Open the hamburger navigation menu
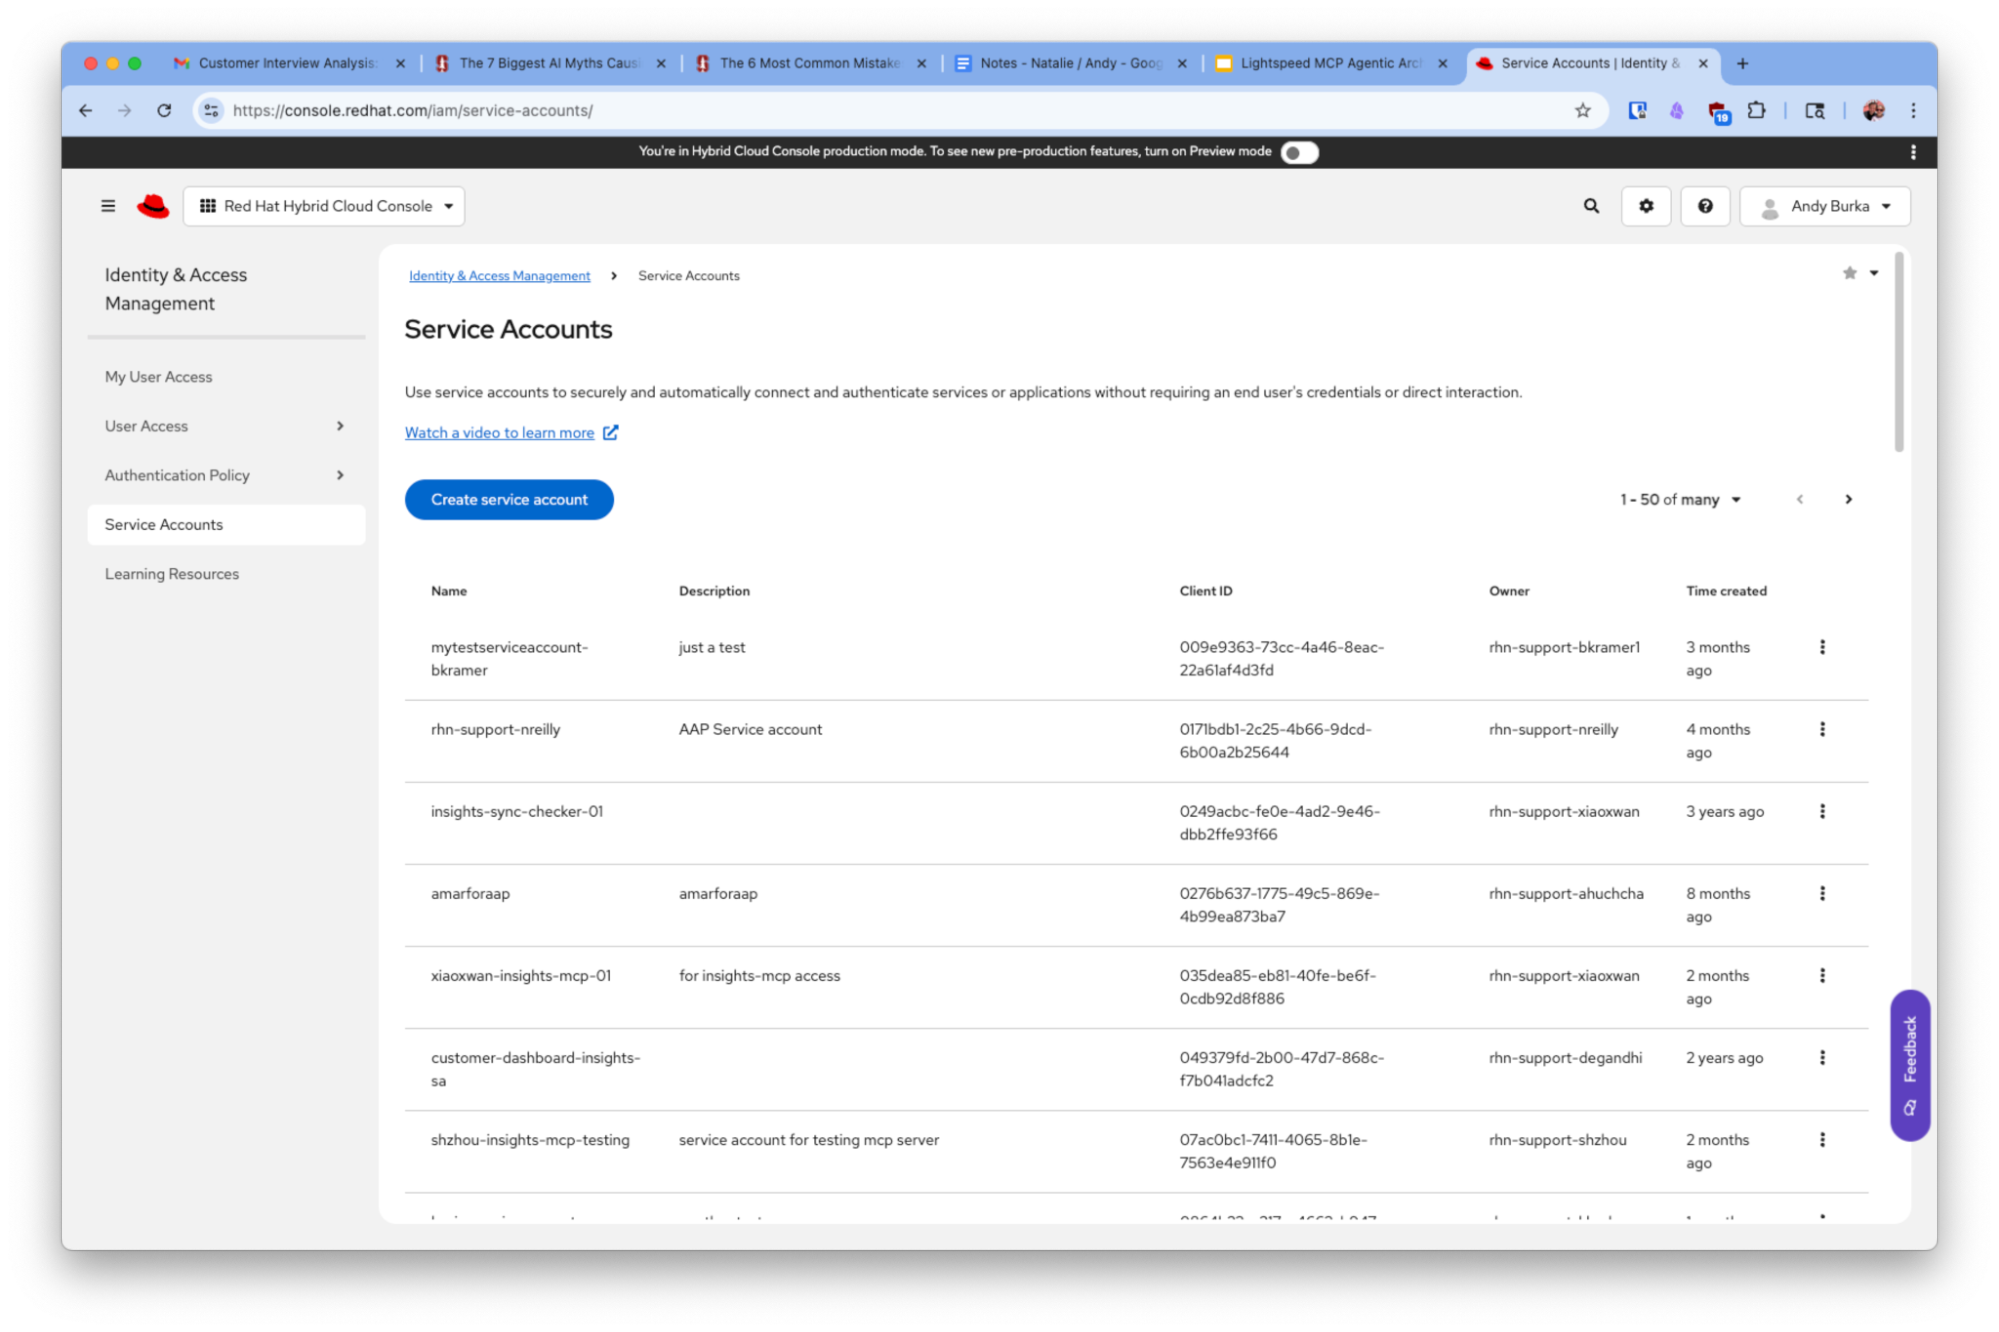 click(x=108, y=206)
